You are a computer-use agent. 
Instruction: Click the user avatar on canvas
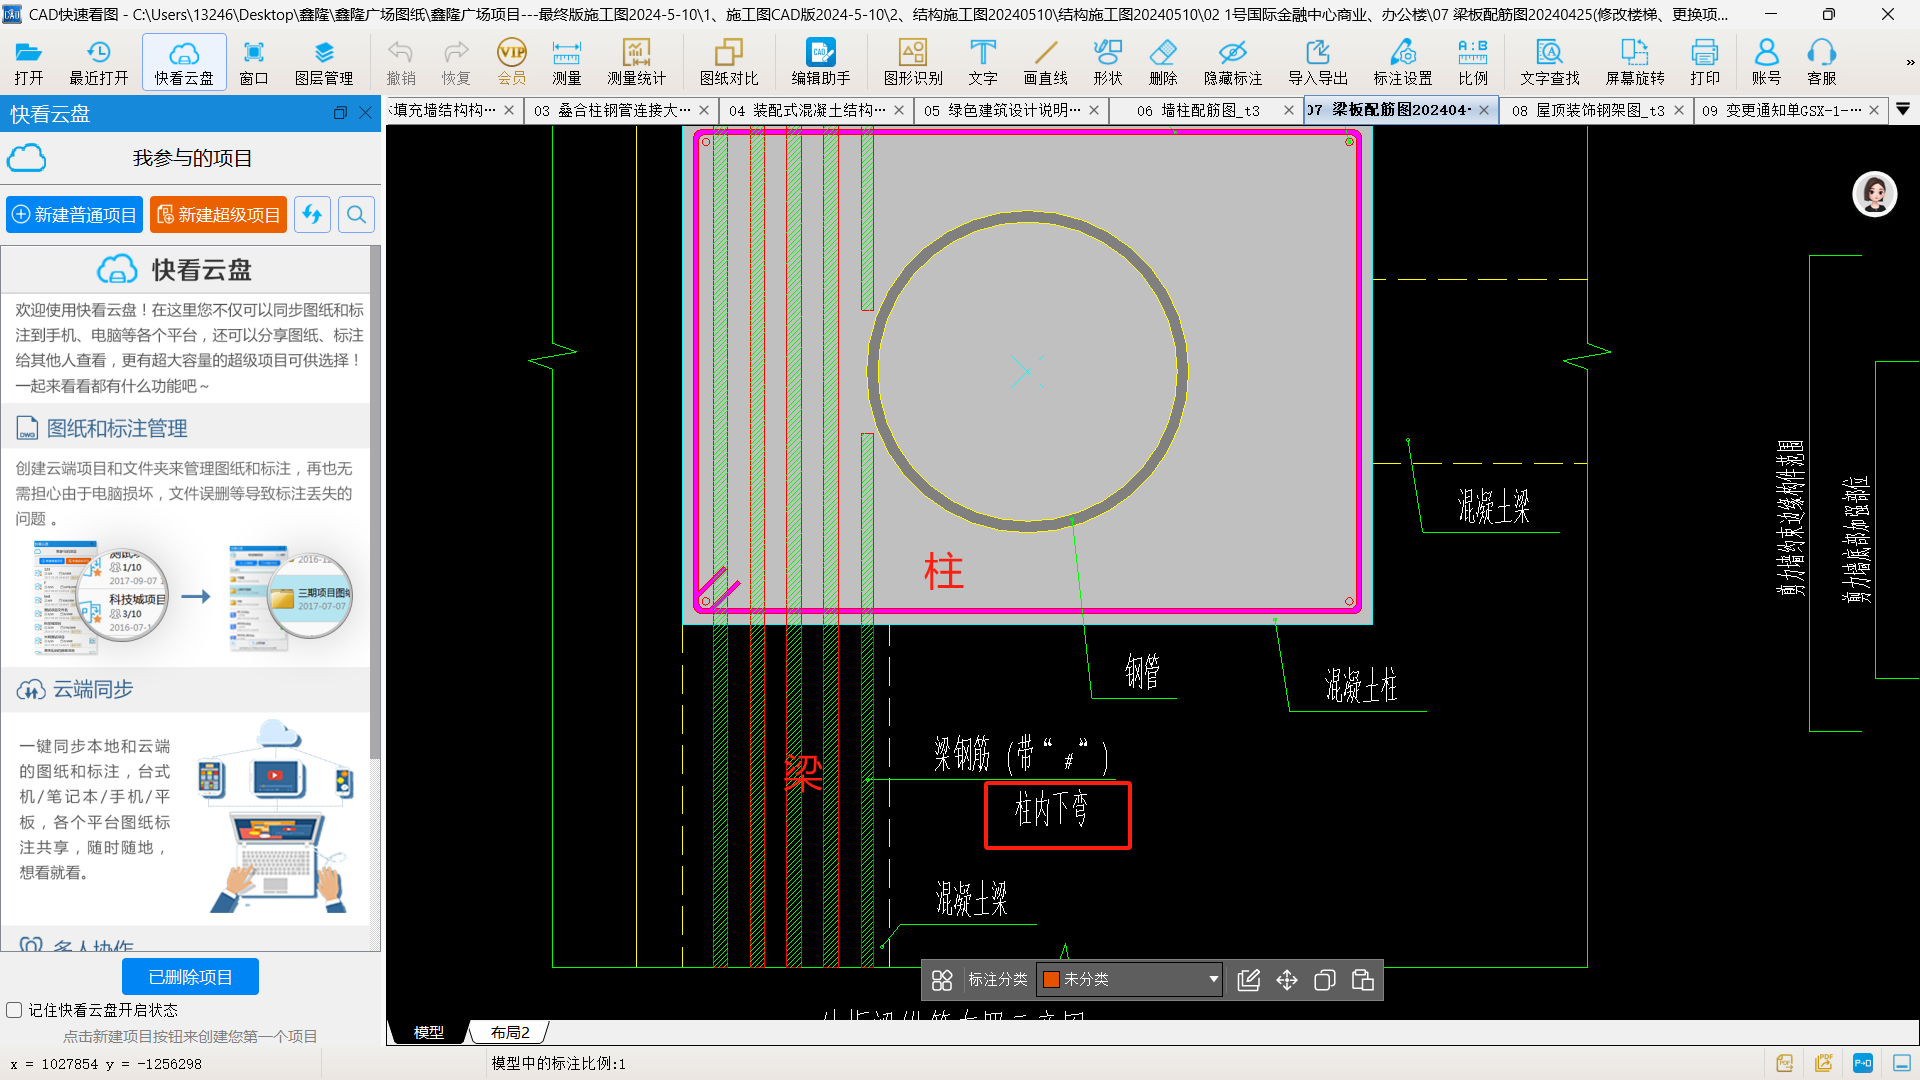pyautogui.click(x=1875, y=194)
